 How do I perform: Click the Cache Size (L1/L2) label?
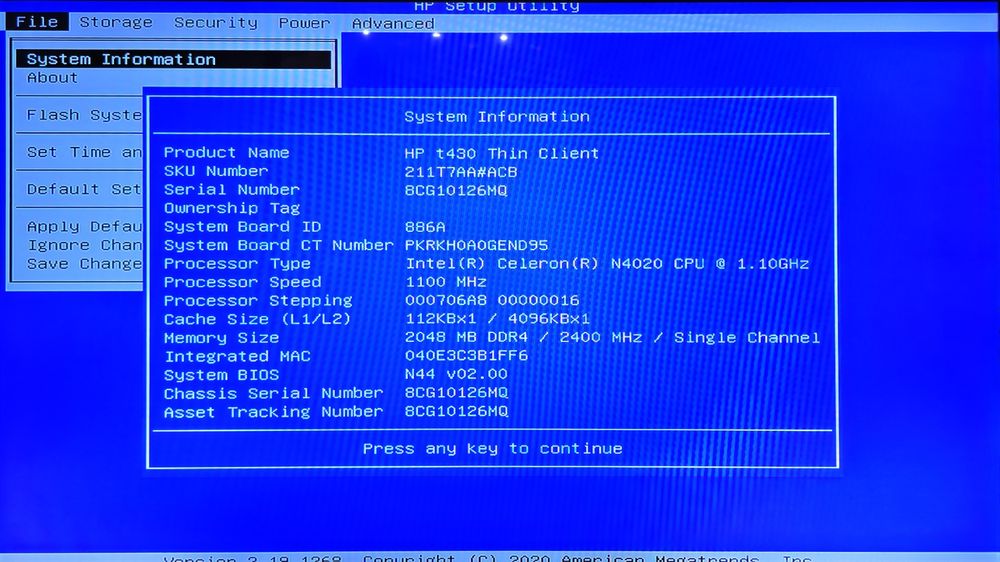coord(258,319)
